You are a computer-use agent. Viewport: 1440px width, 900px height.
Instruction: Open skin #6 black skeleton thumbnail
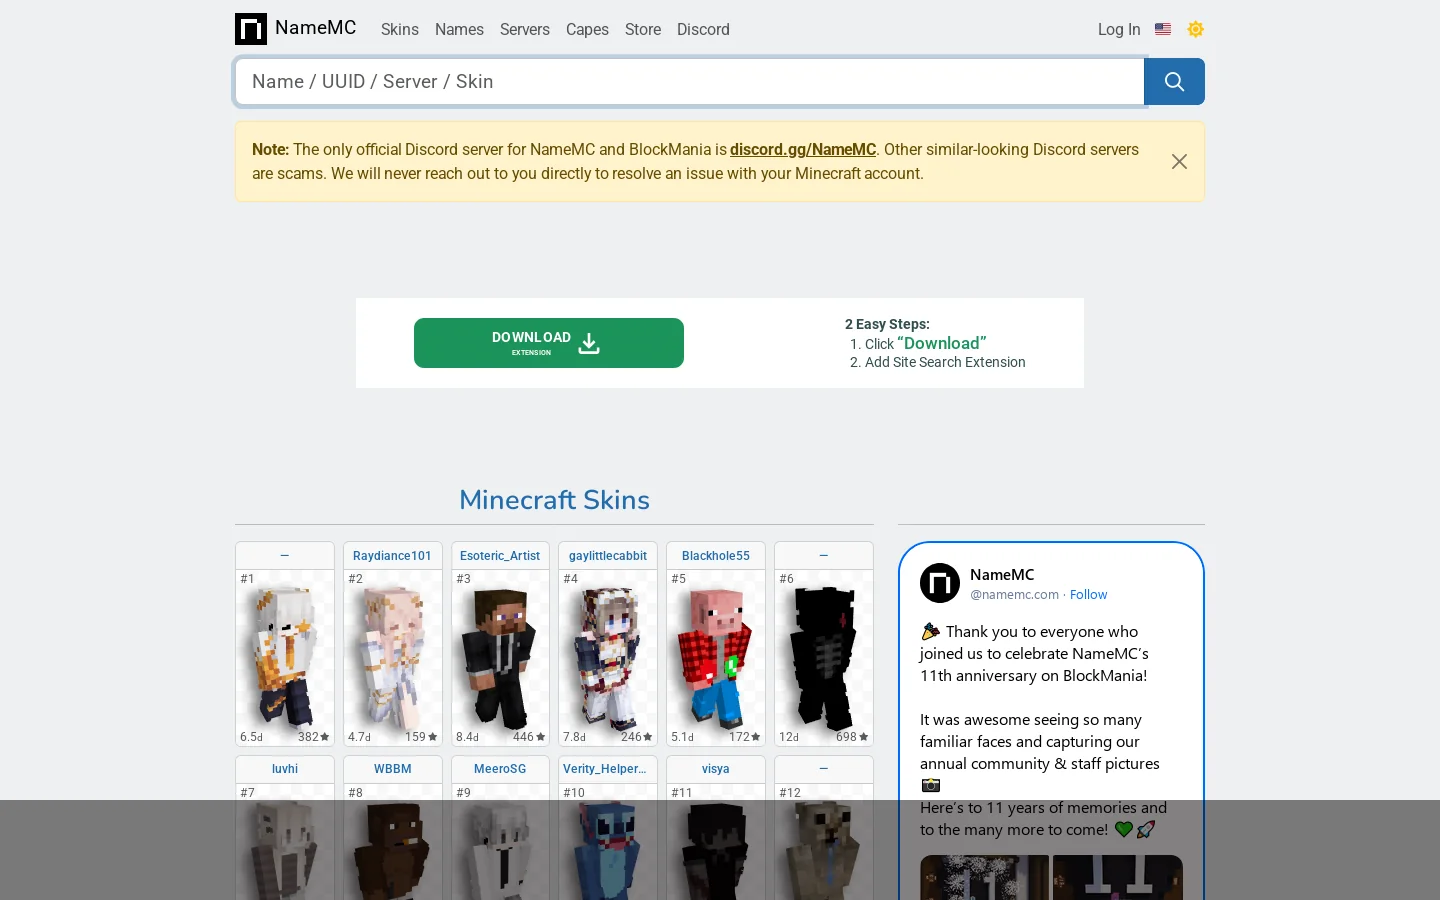coord(824,657)
